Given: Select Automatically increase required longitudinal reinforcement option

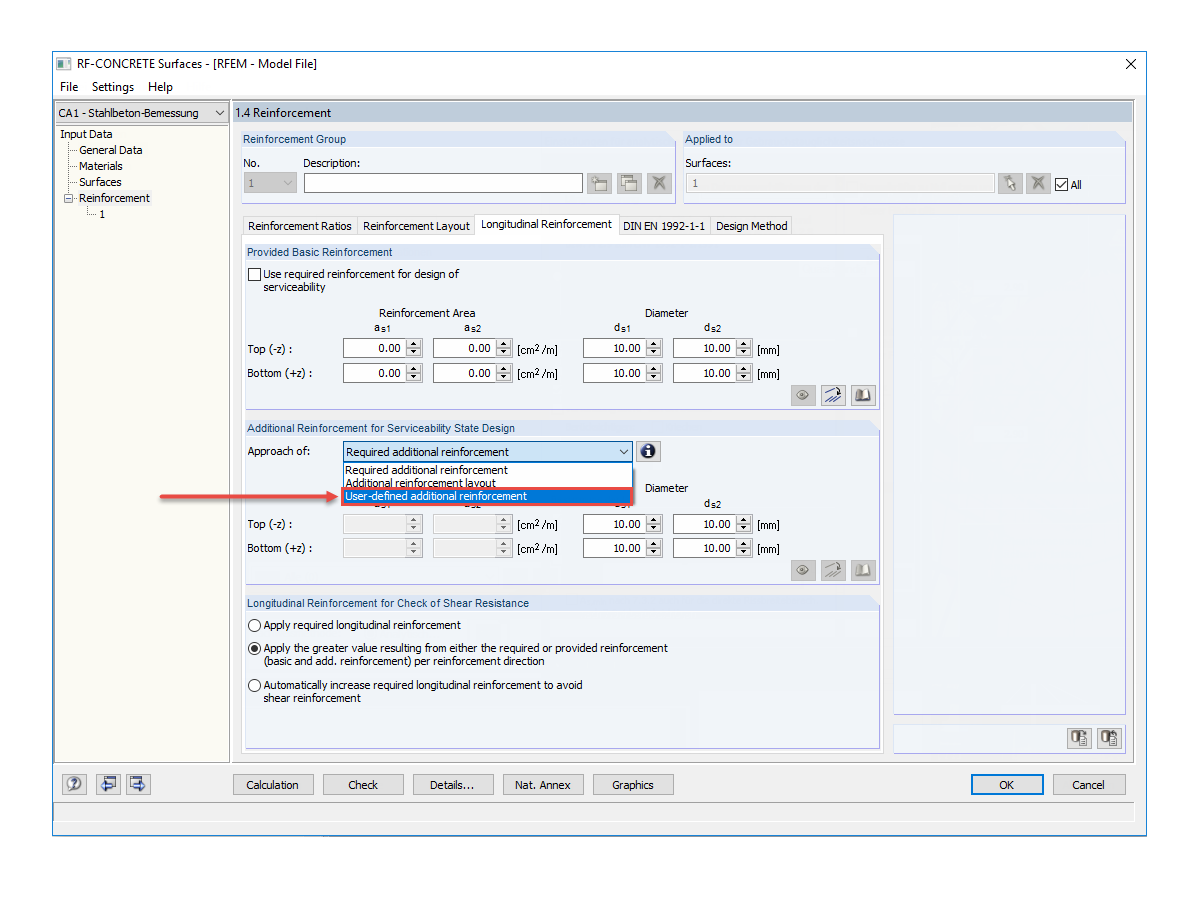Looking at the screenshot, I should (x=254, y=685).
